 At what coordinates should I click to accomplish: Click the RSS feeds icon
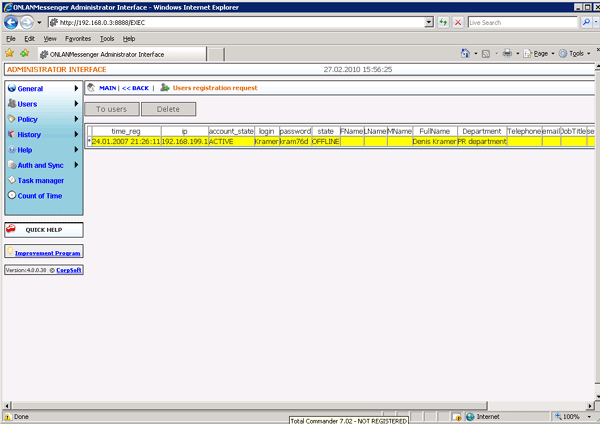point(486,54)
